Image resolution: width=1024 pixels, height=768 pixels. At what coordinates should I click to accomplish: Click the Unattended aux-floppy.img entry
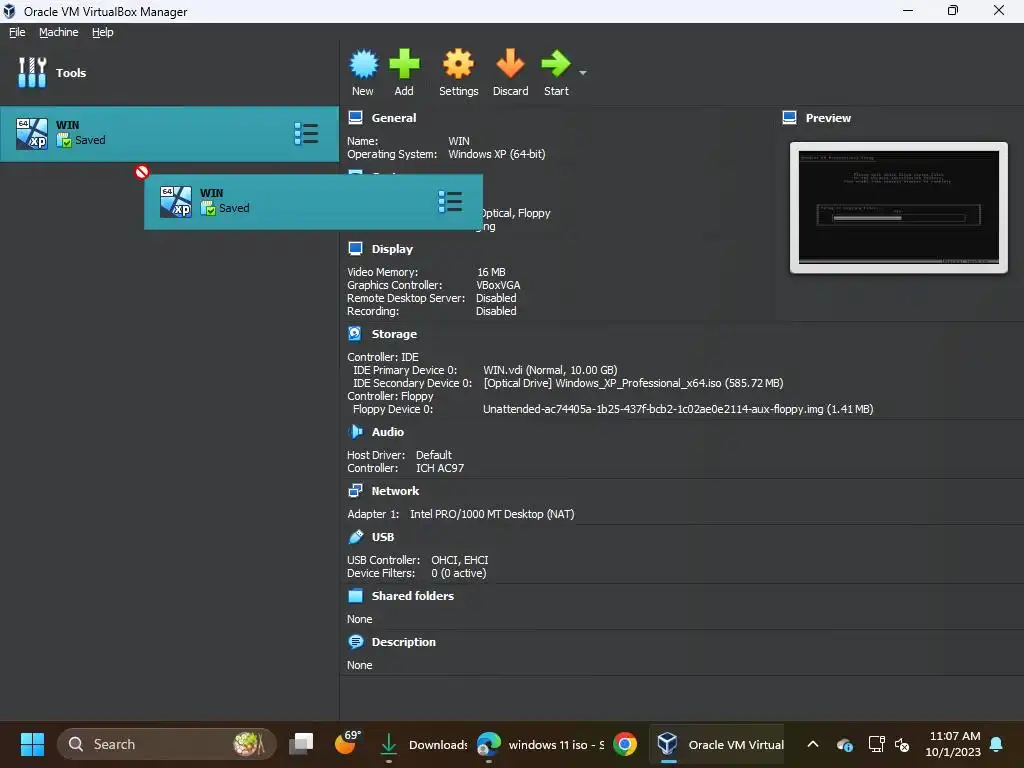pos(678,409)
